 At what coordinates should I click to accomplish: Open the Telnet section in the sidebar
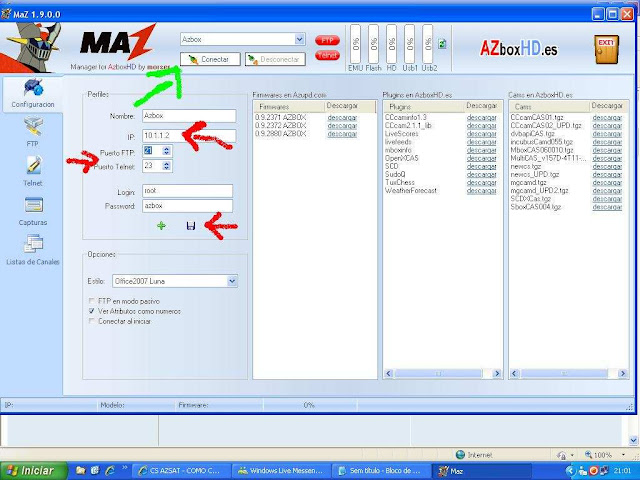tap(33, 171)
